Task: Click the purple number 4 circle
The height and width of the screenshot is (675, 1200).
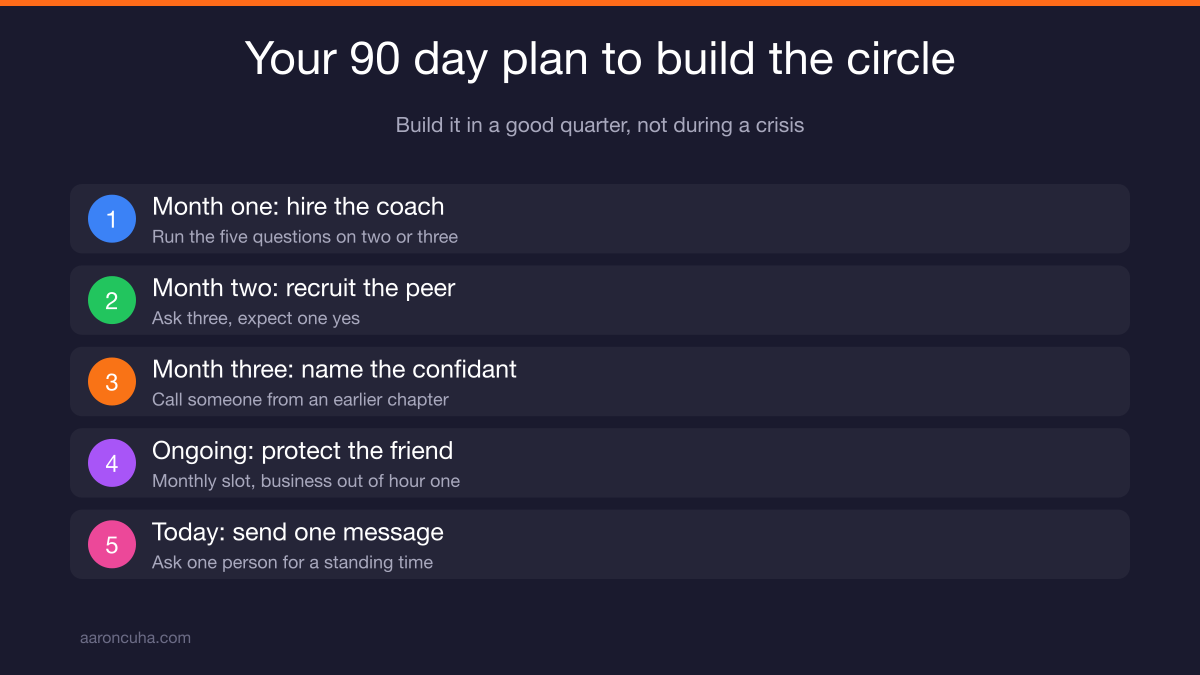Action: pos(112,463)
